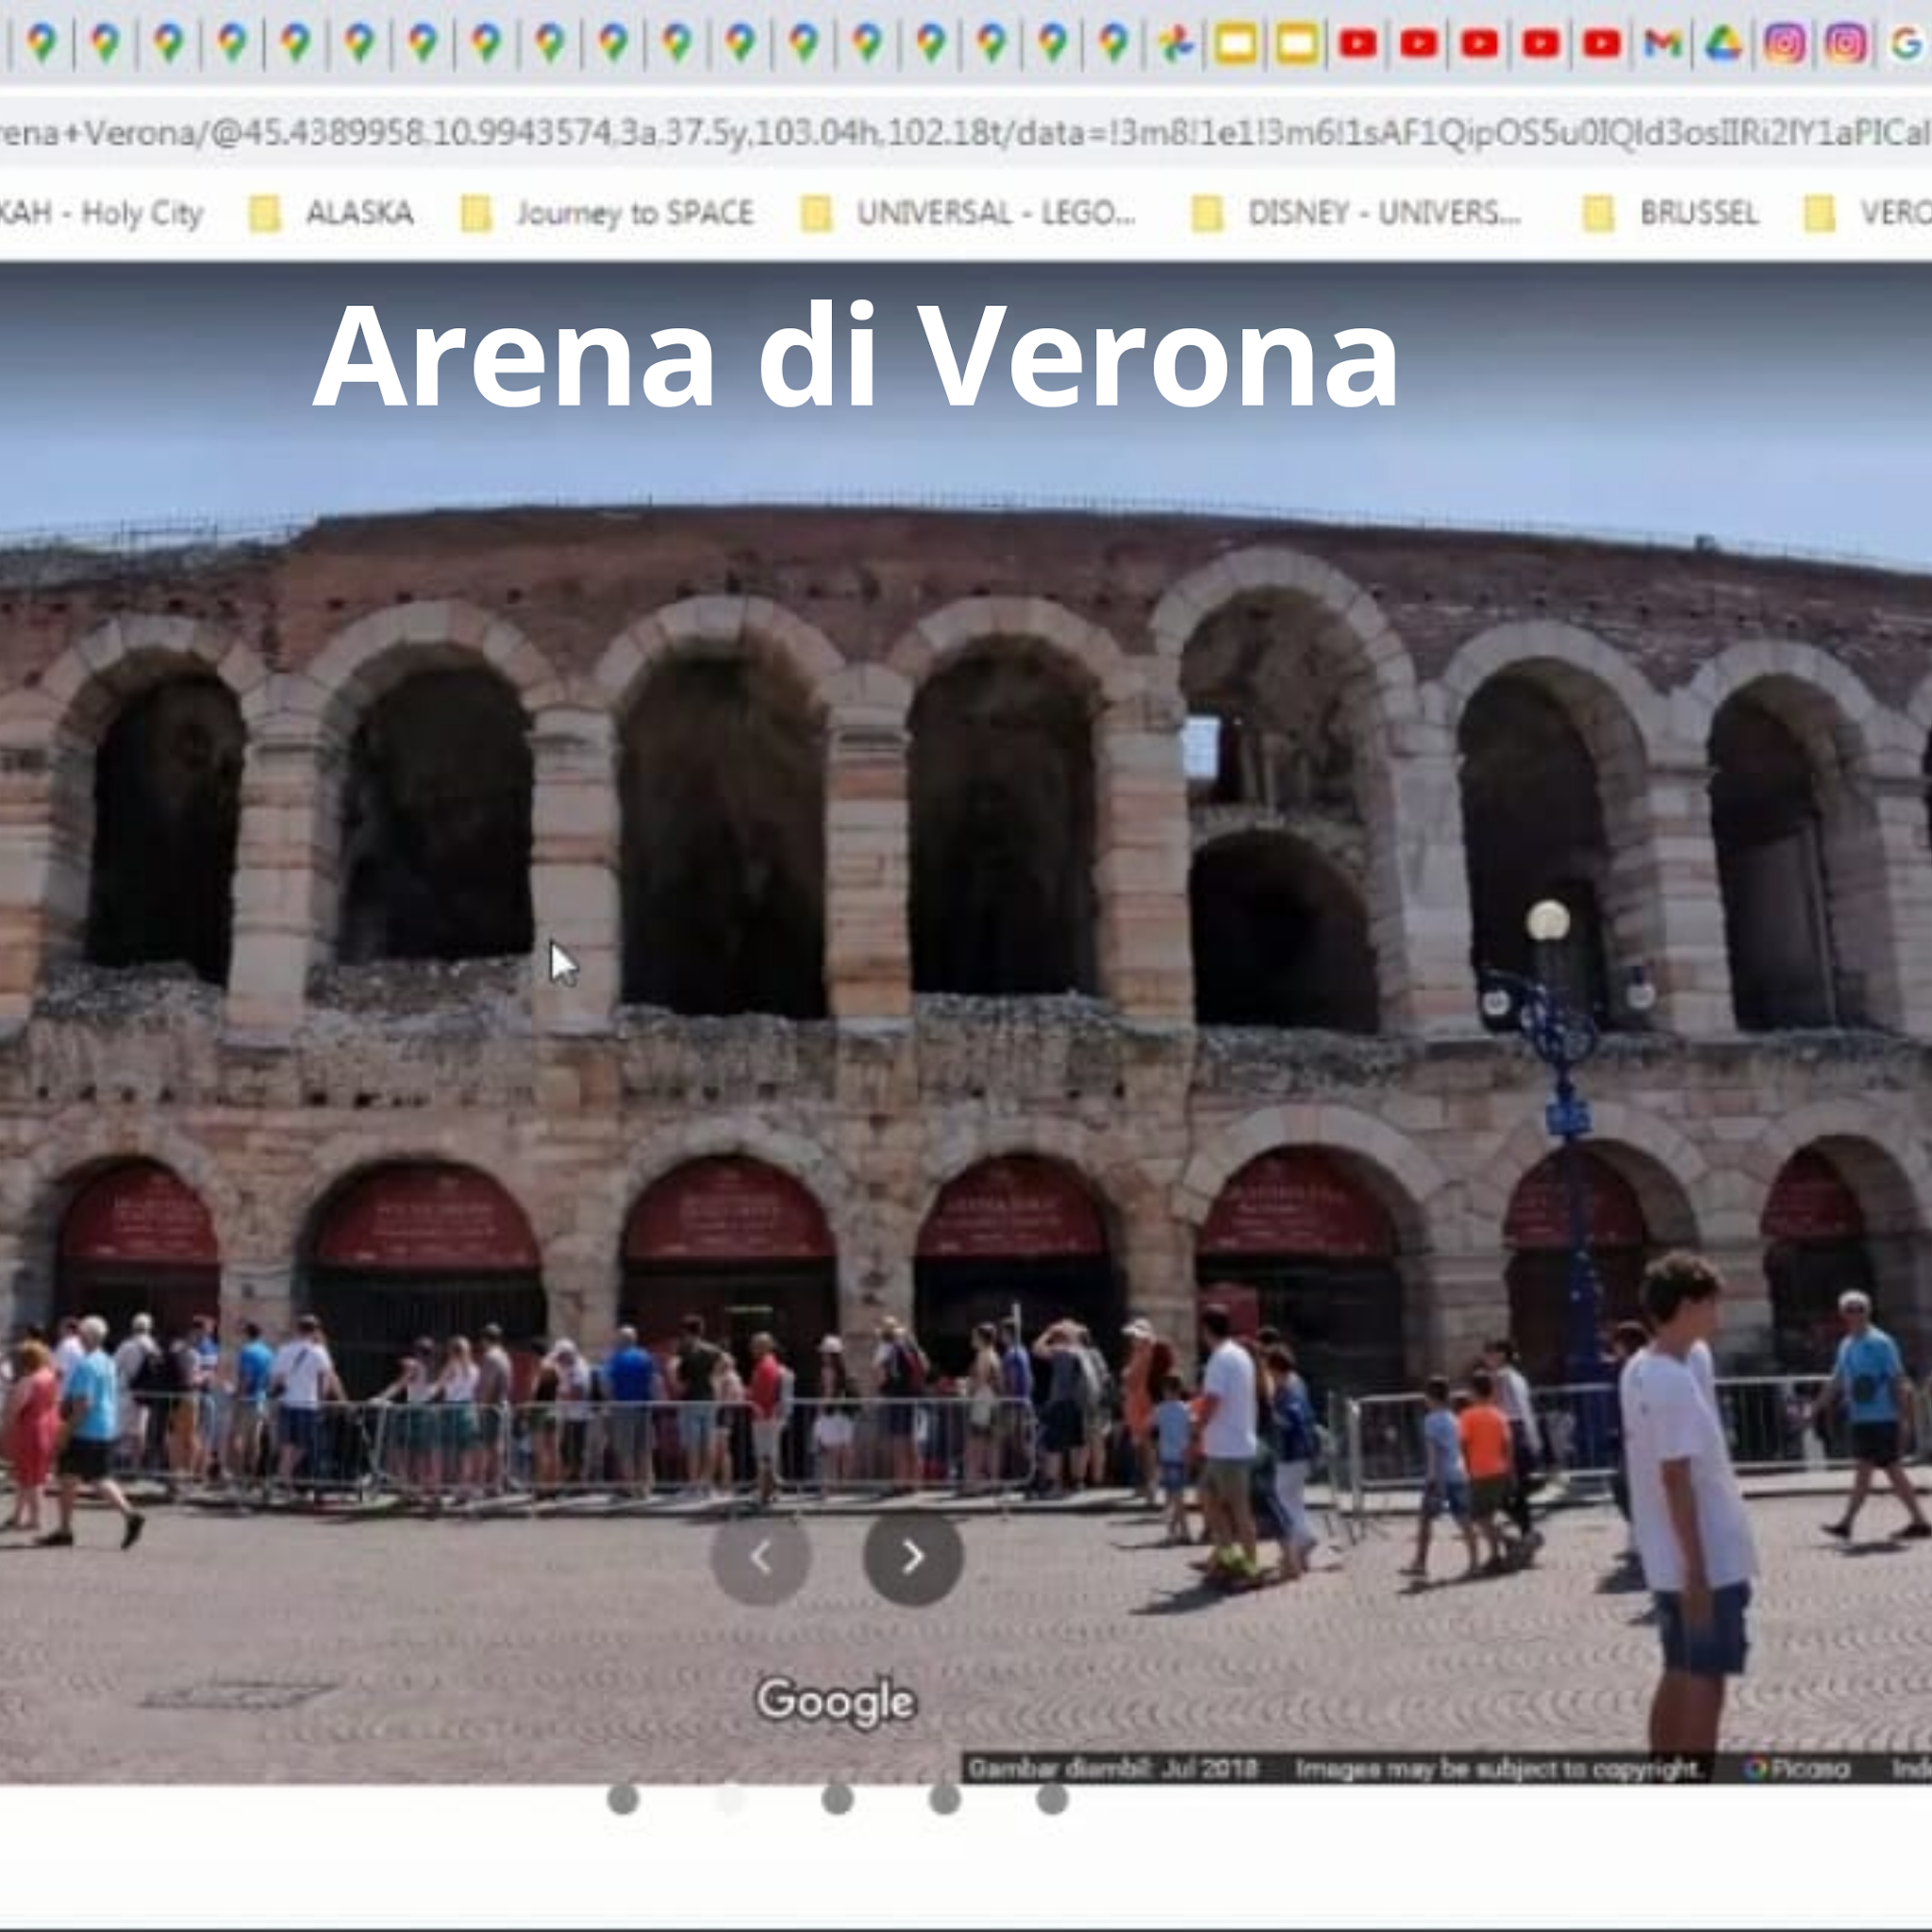Switch to the Google Photos pinwheel tab

click(1176, 44)
